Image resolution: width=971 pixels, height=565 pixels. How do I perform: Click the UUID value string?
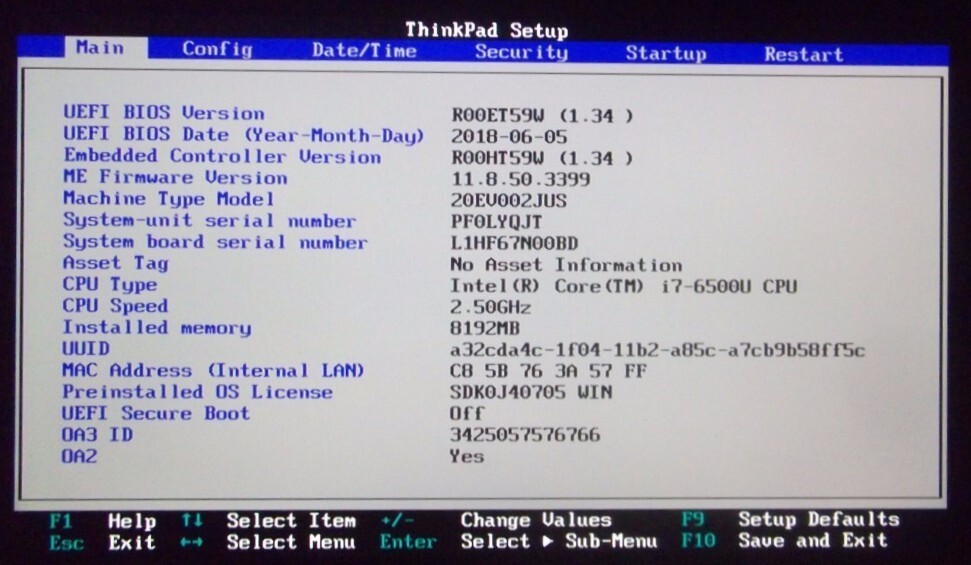[657, 350]
